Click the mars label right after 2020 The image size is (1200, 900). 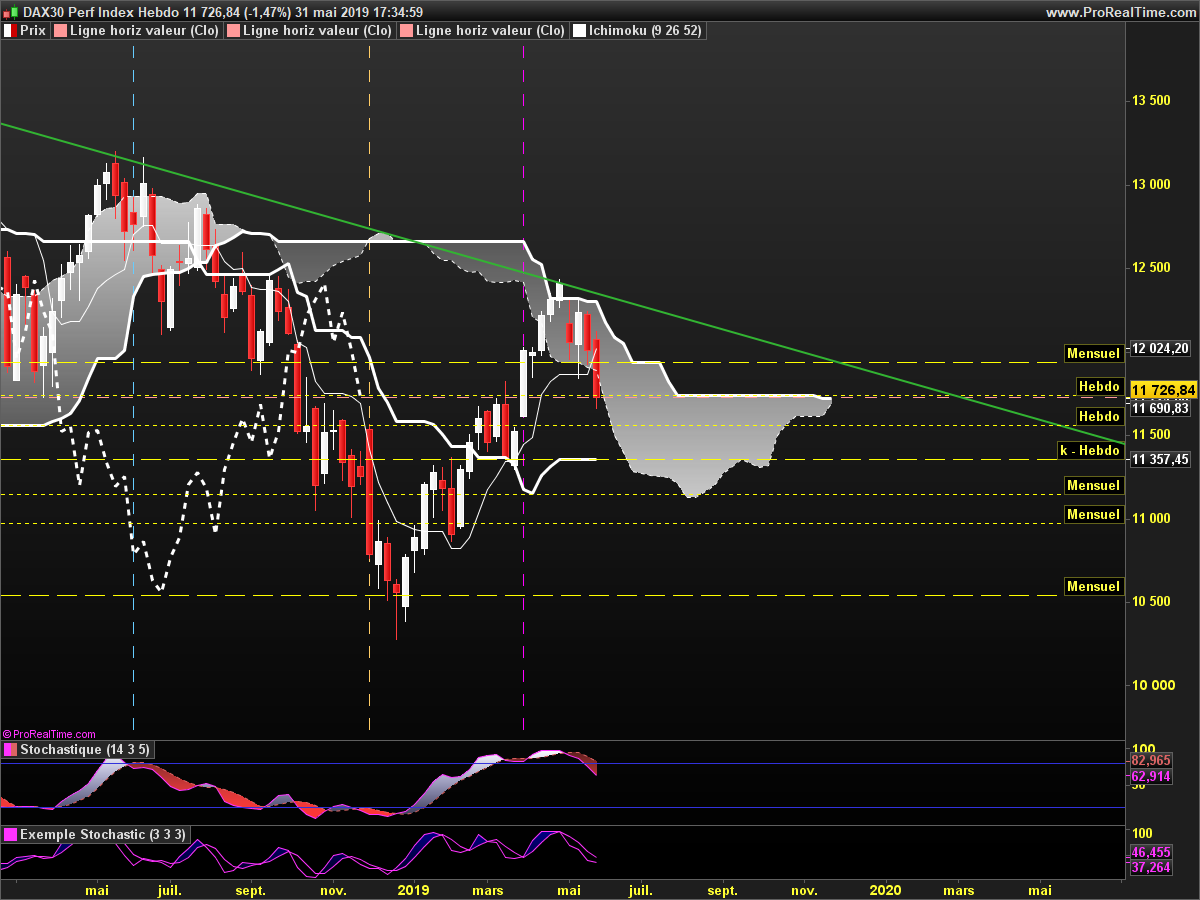coord(959,889)
